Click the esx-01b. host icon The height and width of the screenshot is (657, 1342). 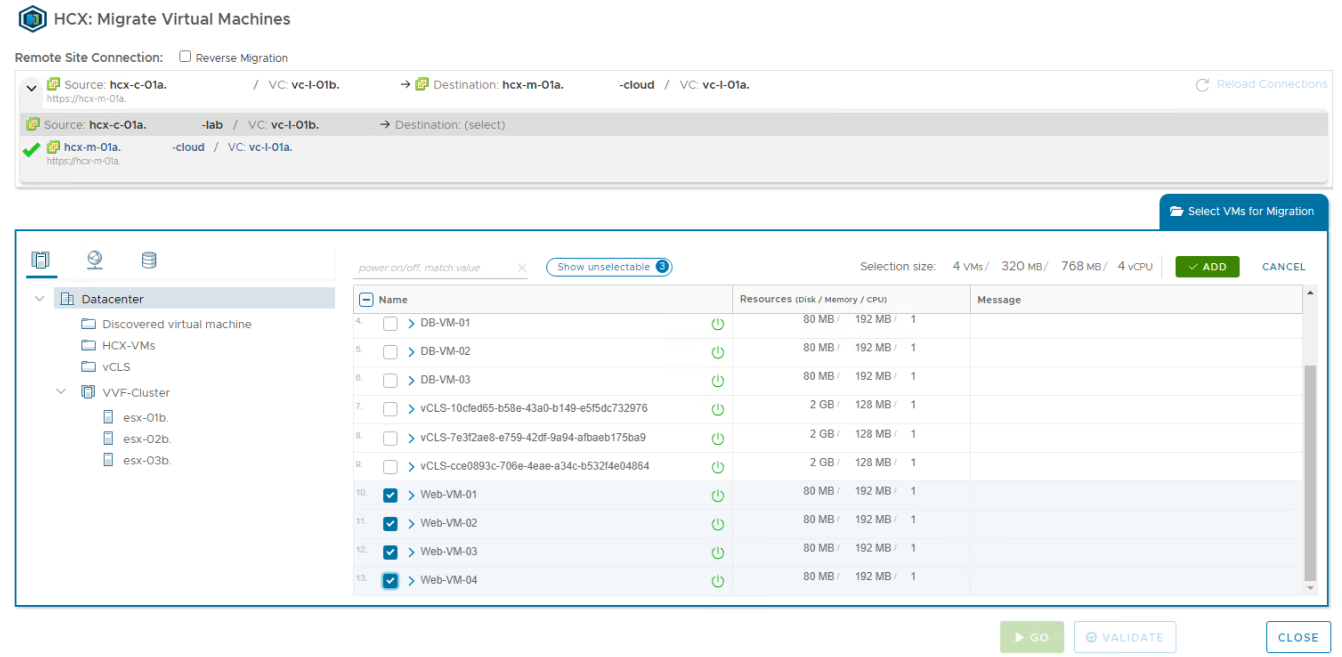coord(109,417)
